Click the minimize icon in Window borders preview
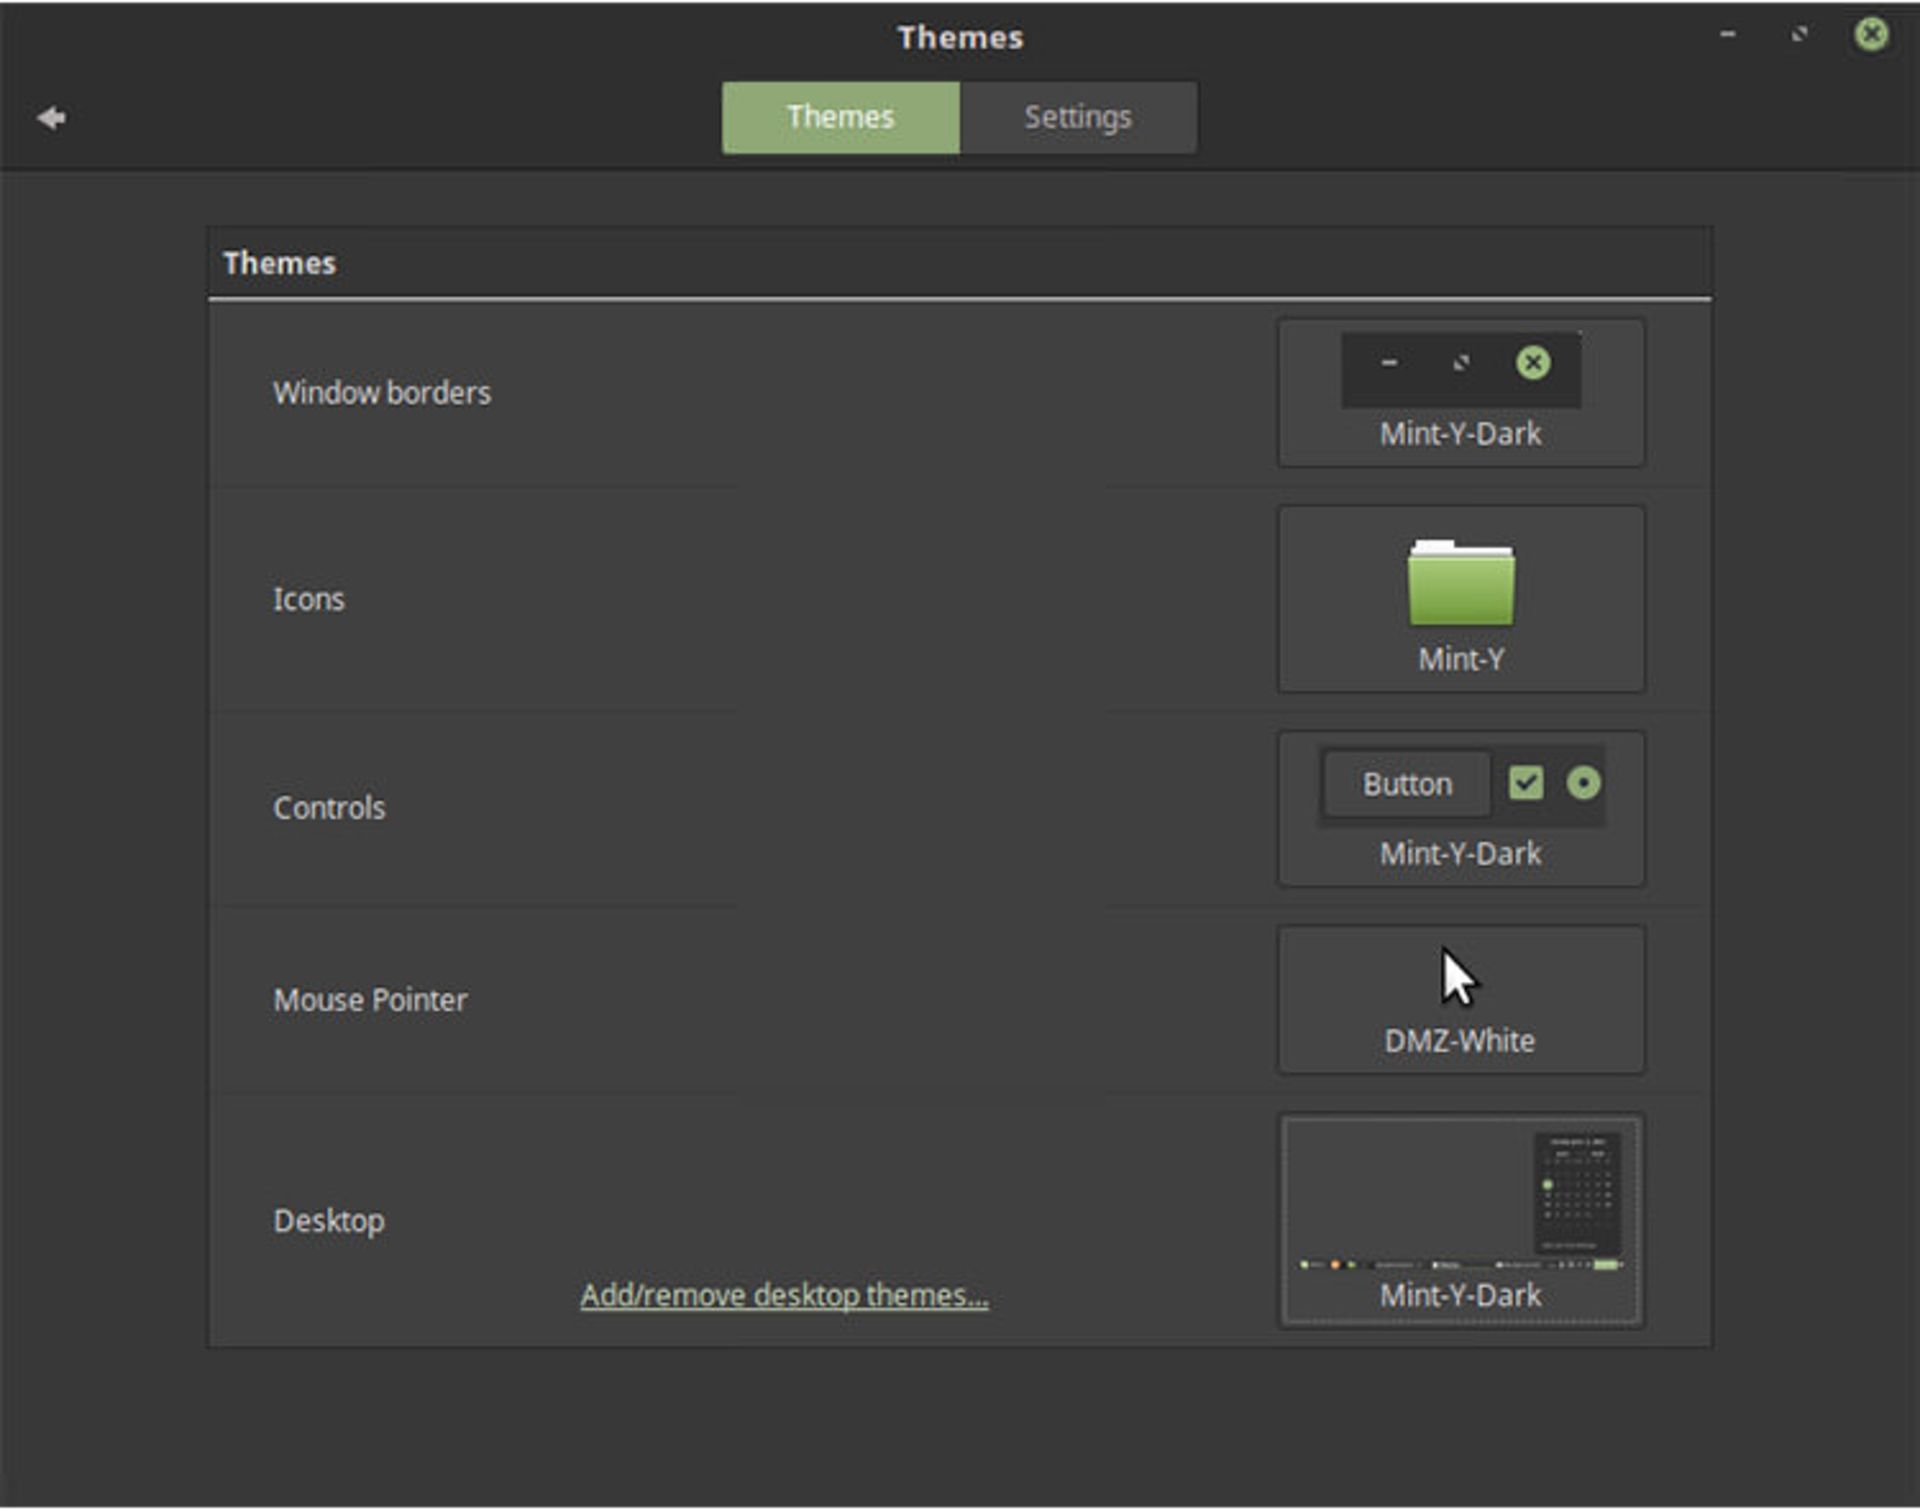Viewport: 1920px width, 1510px height. 1389,363
